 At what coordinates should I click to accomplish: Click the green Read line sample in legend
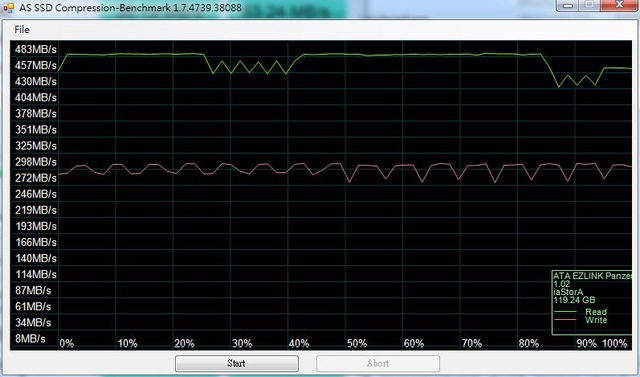click(x=565, y=312)
